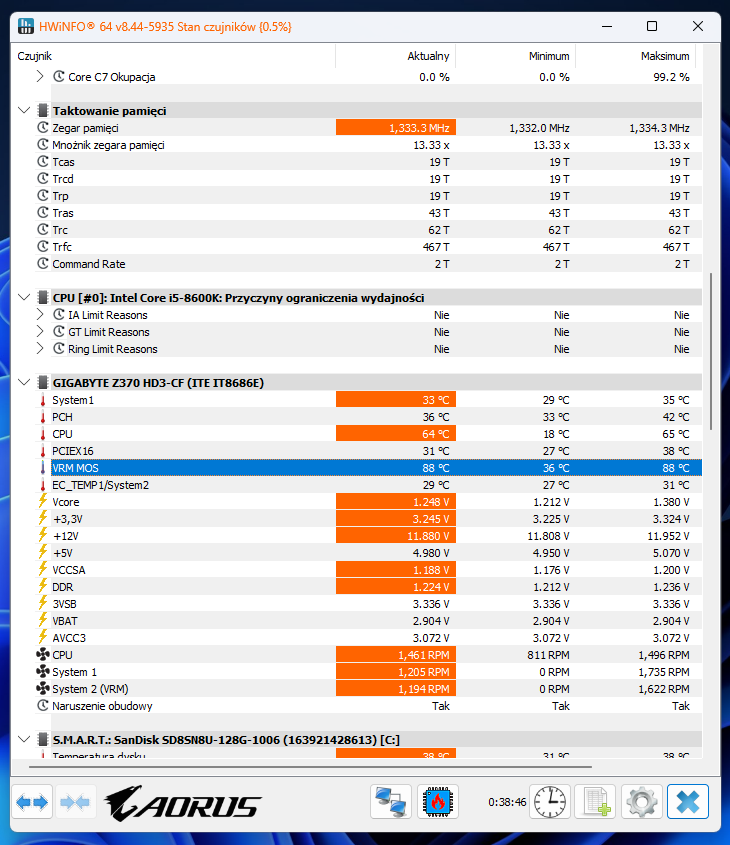Image resolution: width=730 pixels, height=845 pixels.
Task: Close sensors with the blue X button
Action: tap(688, 802)
